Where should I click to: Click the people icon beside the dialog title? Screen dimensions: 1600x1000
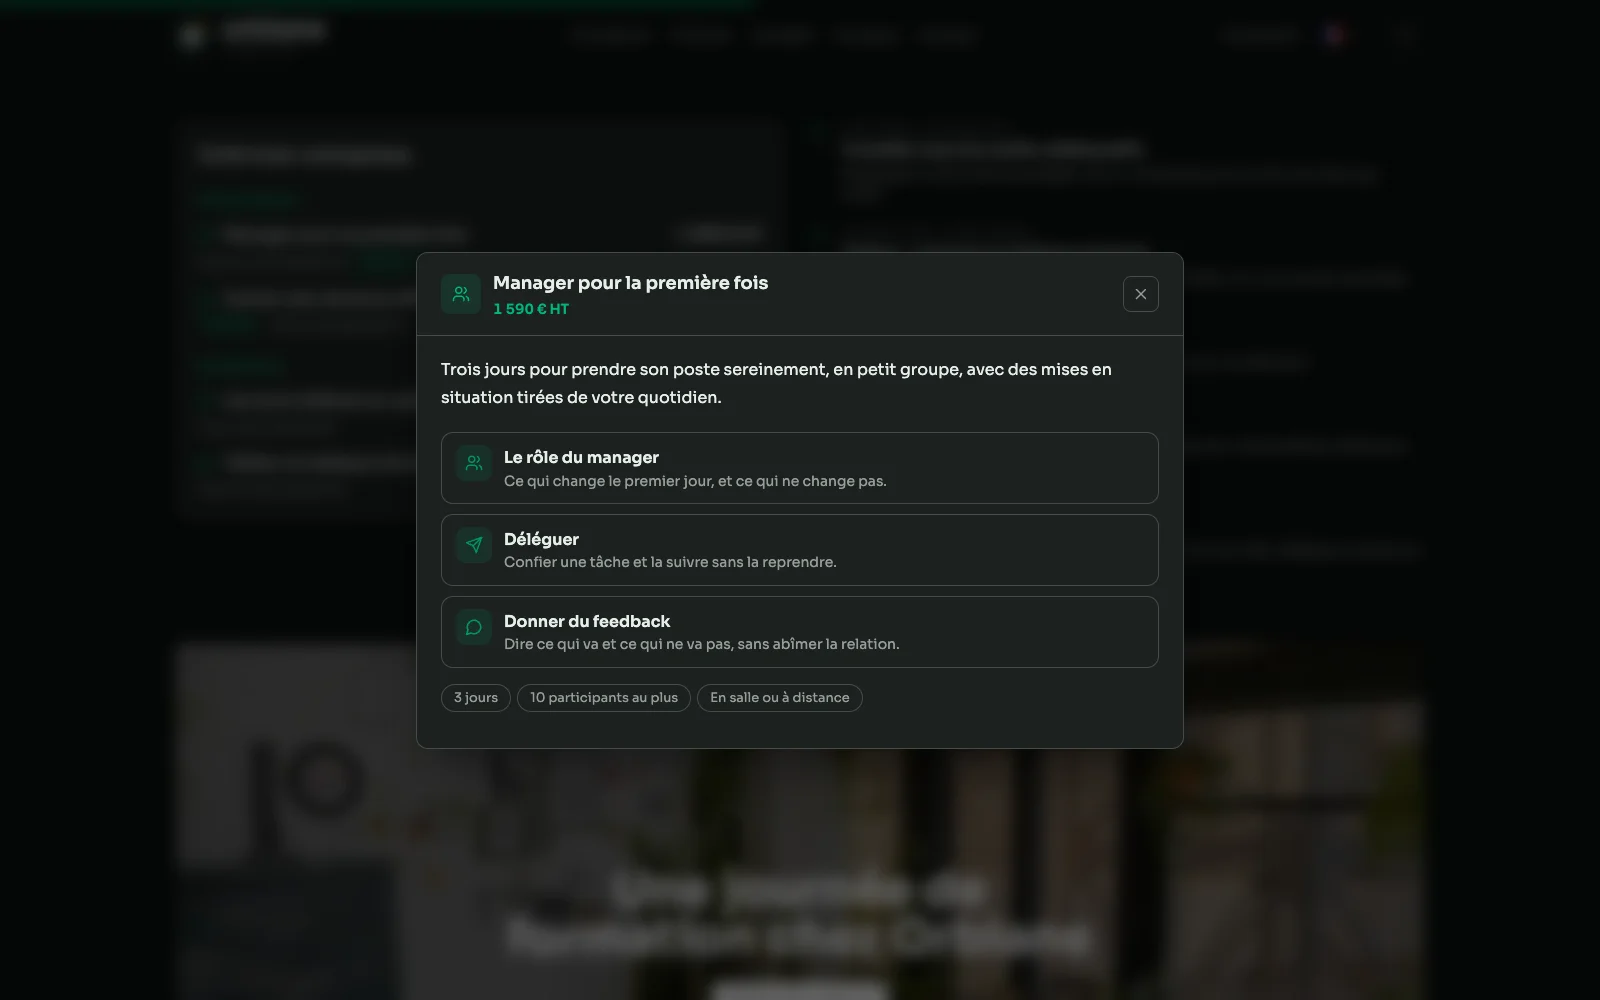pos(461,294)
